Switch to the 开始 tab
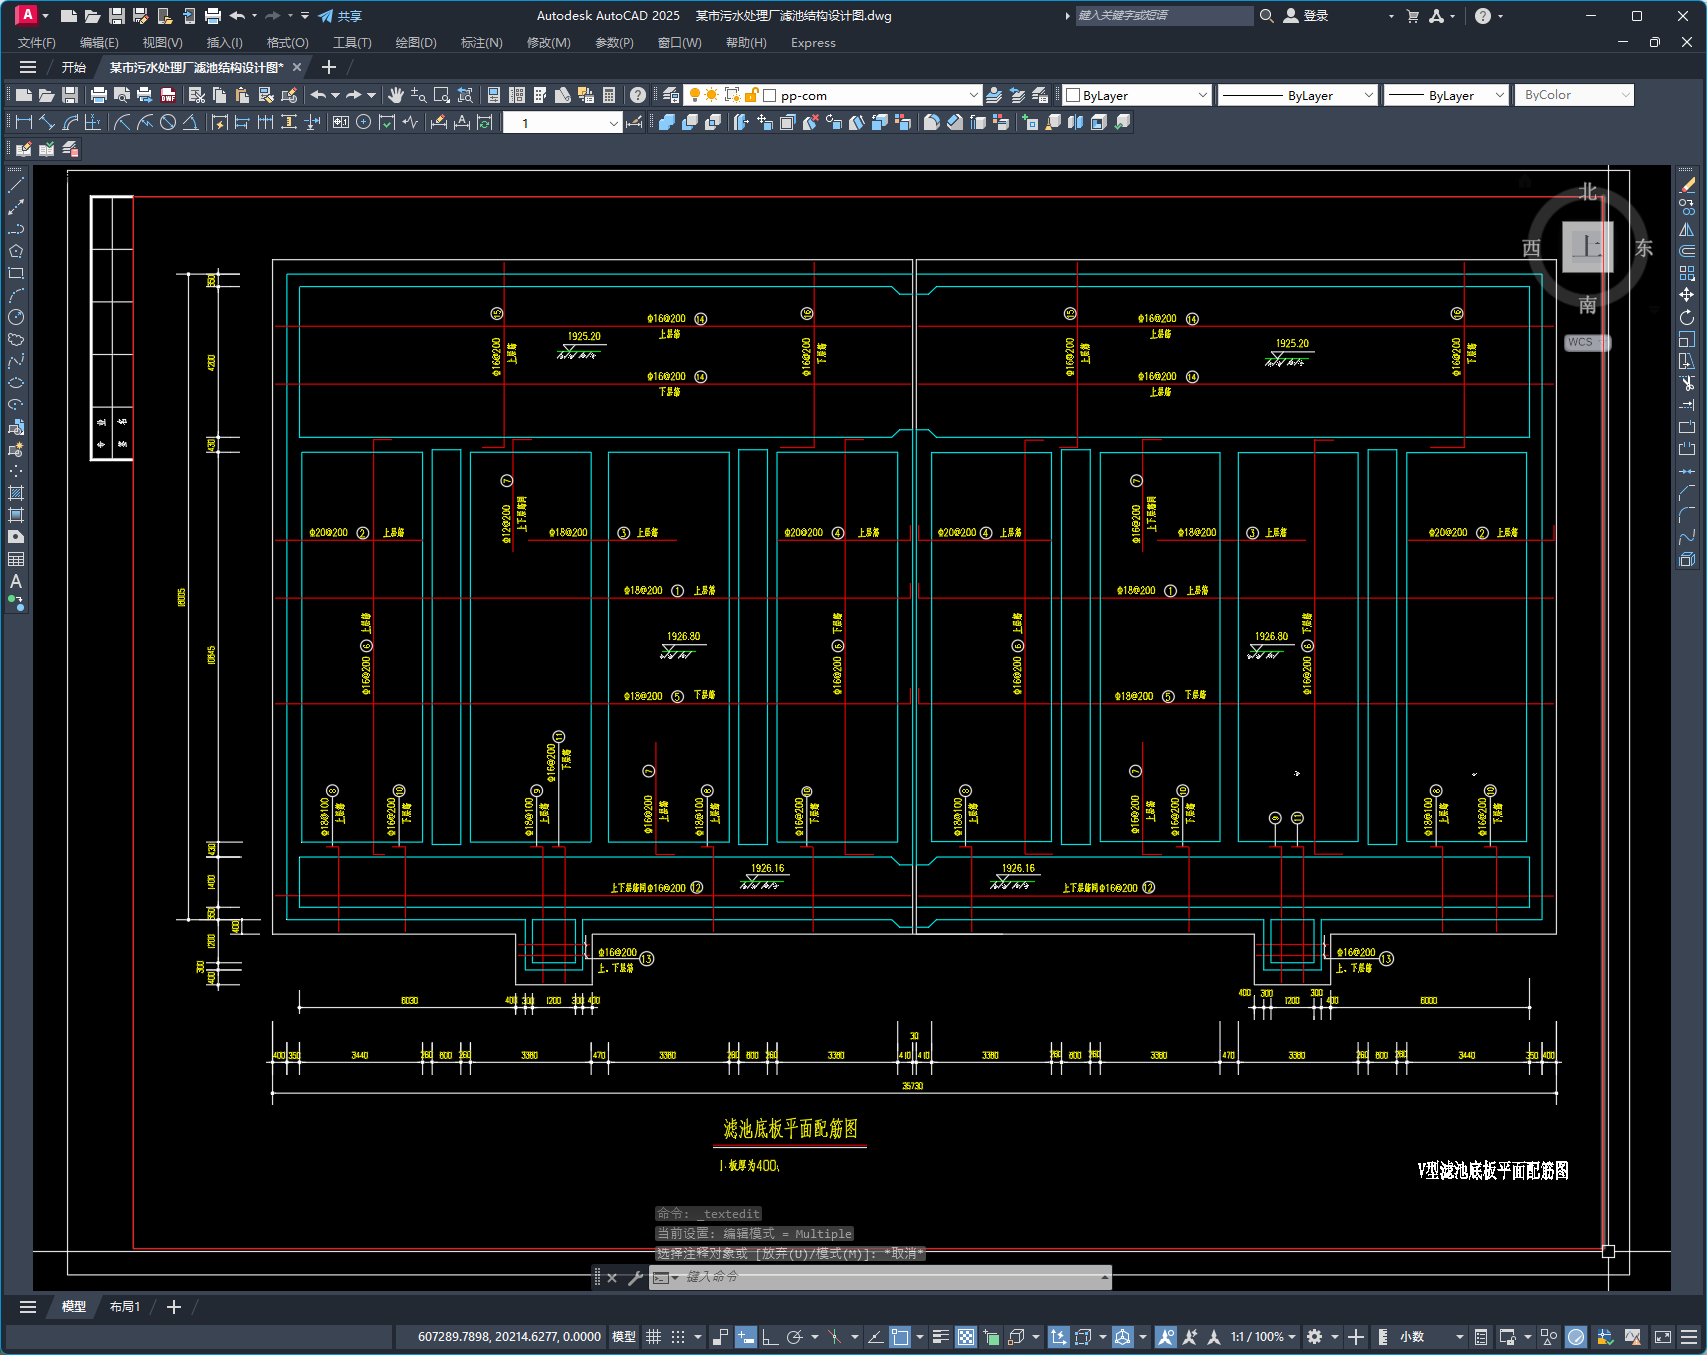This screenshot has height=1355, width=1707. pyautogui.click(x=74, y=67)
